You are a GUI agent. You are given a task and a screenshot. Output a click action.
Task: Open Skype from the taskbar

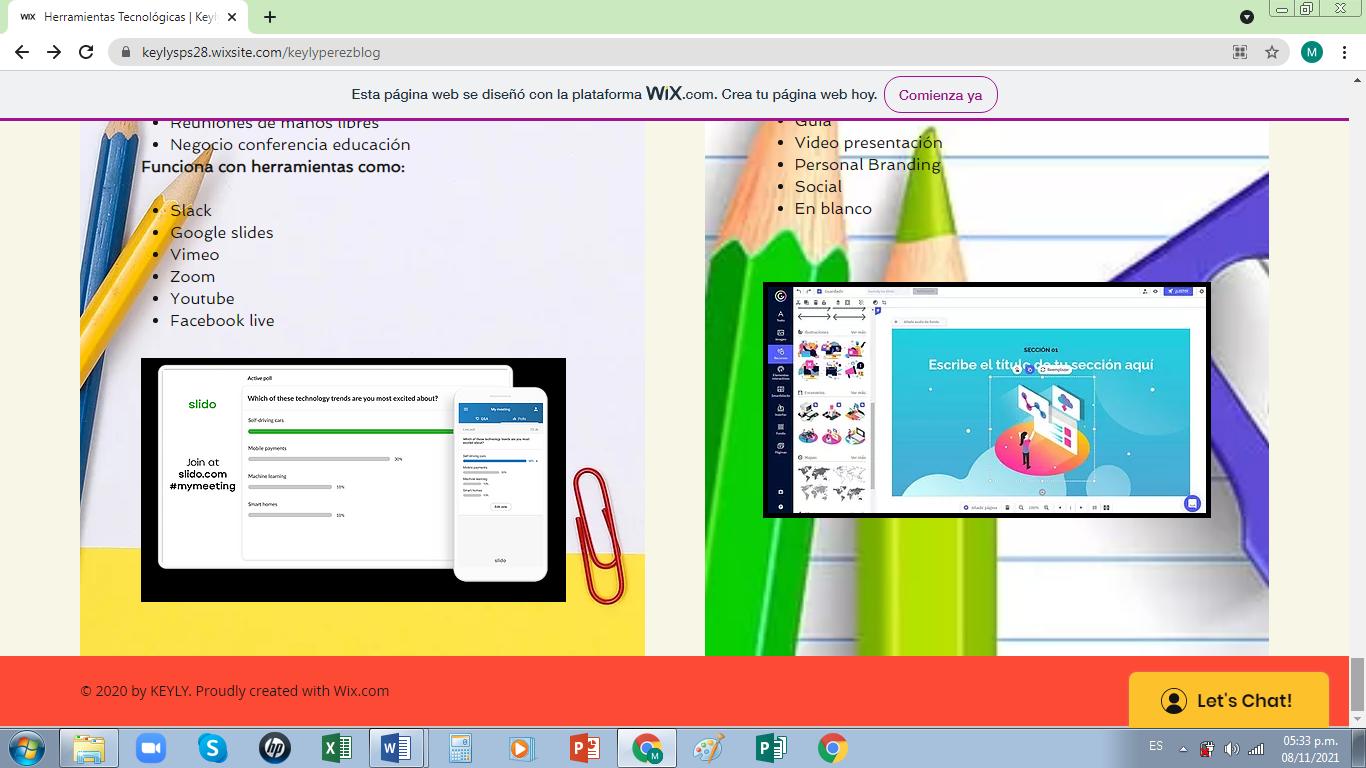[x=212, y=748]
